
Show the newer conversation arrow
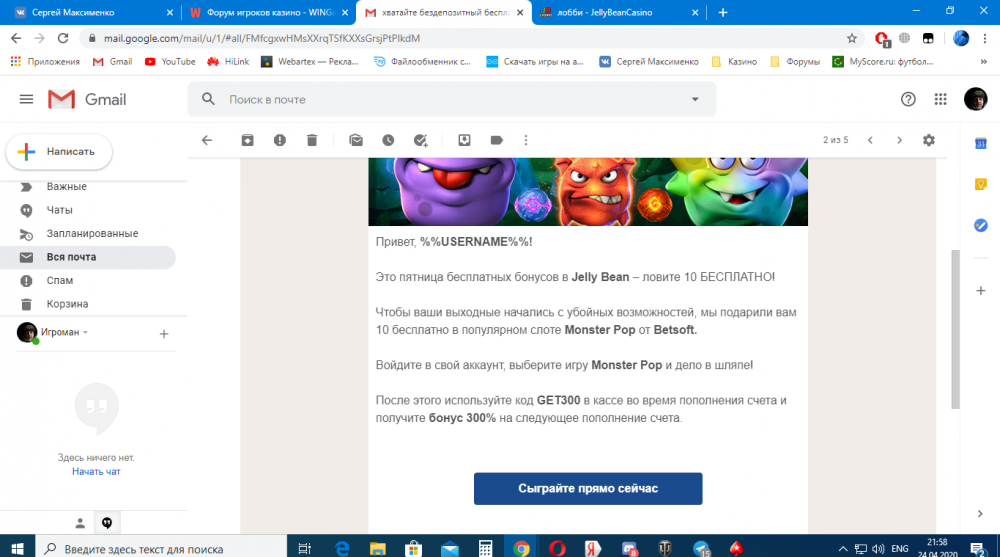click(870, 140)
